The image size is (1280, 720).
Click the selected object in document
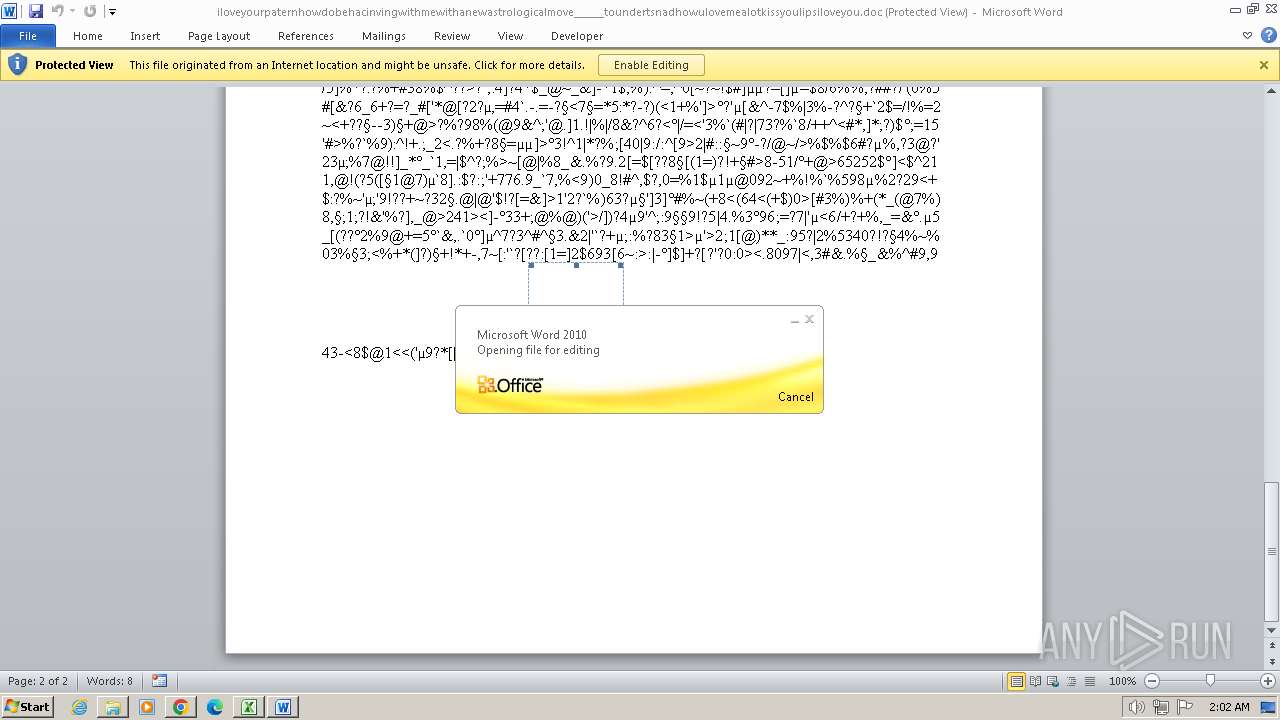(576, 285)
